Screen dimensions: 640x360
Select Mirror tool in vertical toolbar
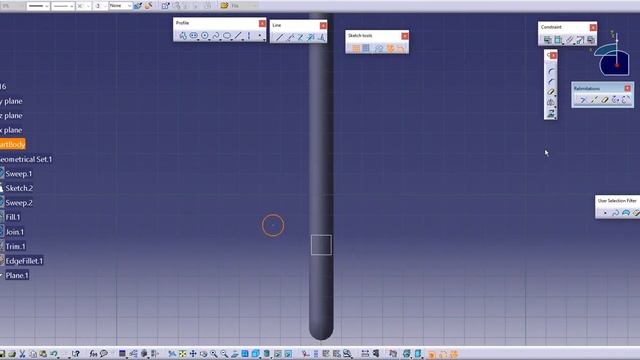coord(551,102)
